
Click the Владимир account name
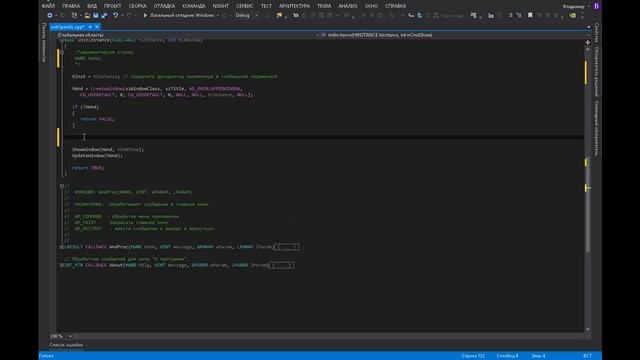click(x=574, y=6)
